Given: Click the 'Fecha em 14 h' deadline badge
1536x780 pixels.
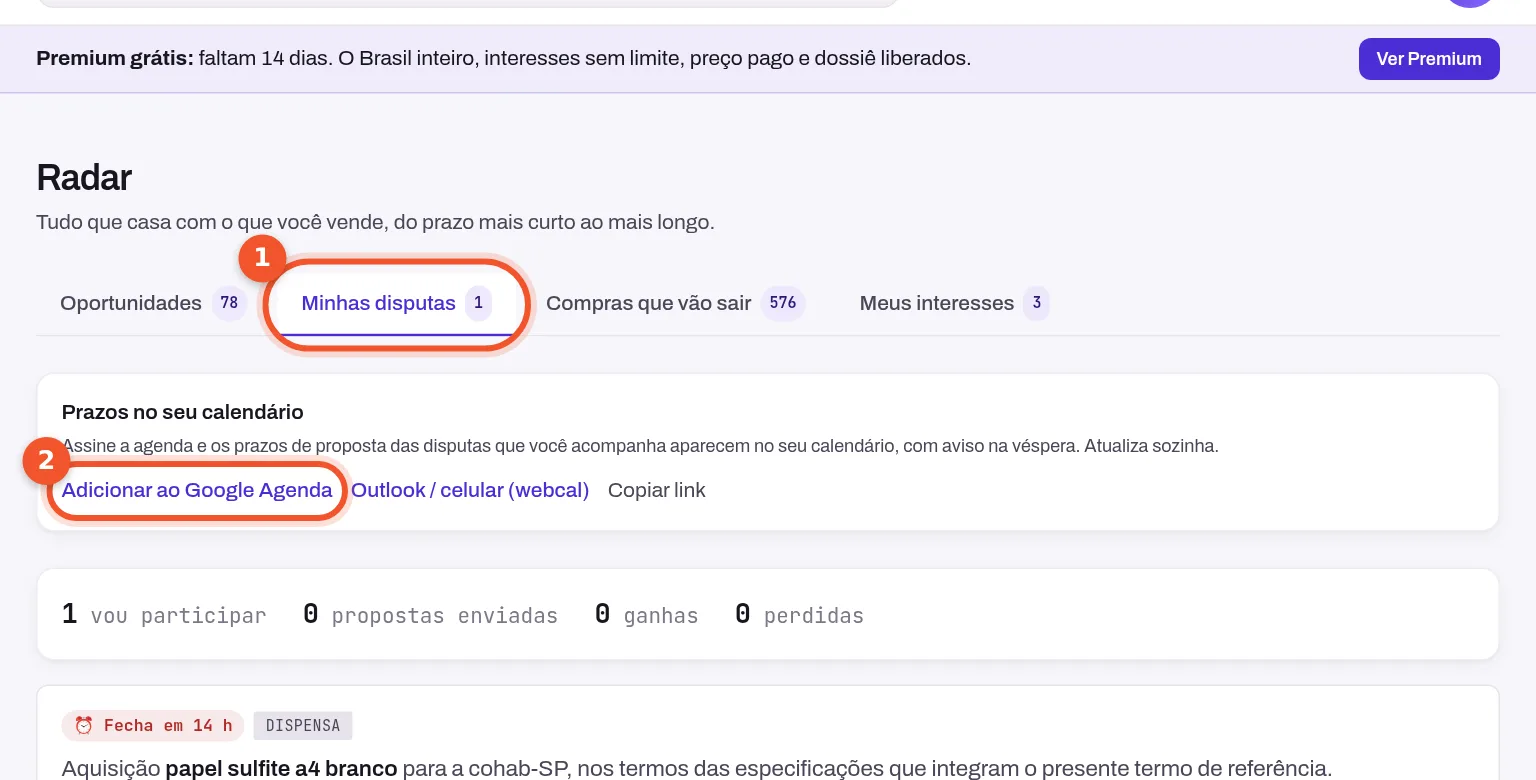Looking at the screenshot, I should point(154,725).
